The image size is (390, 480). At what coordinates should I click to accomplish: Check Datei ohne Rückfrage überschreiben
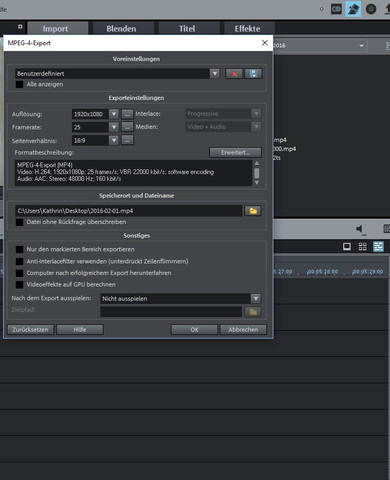pos(20,222)
